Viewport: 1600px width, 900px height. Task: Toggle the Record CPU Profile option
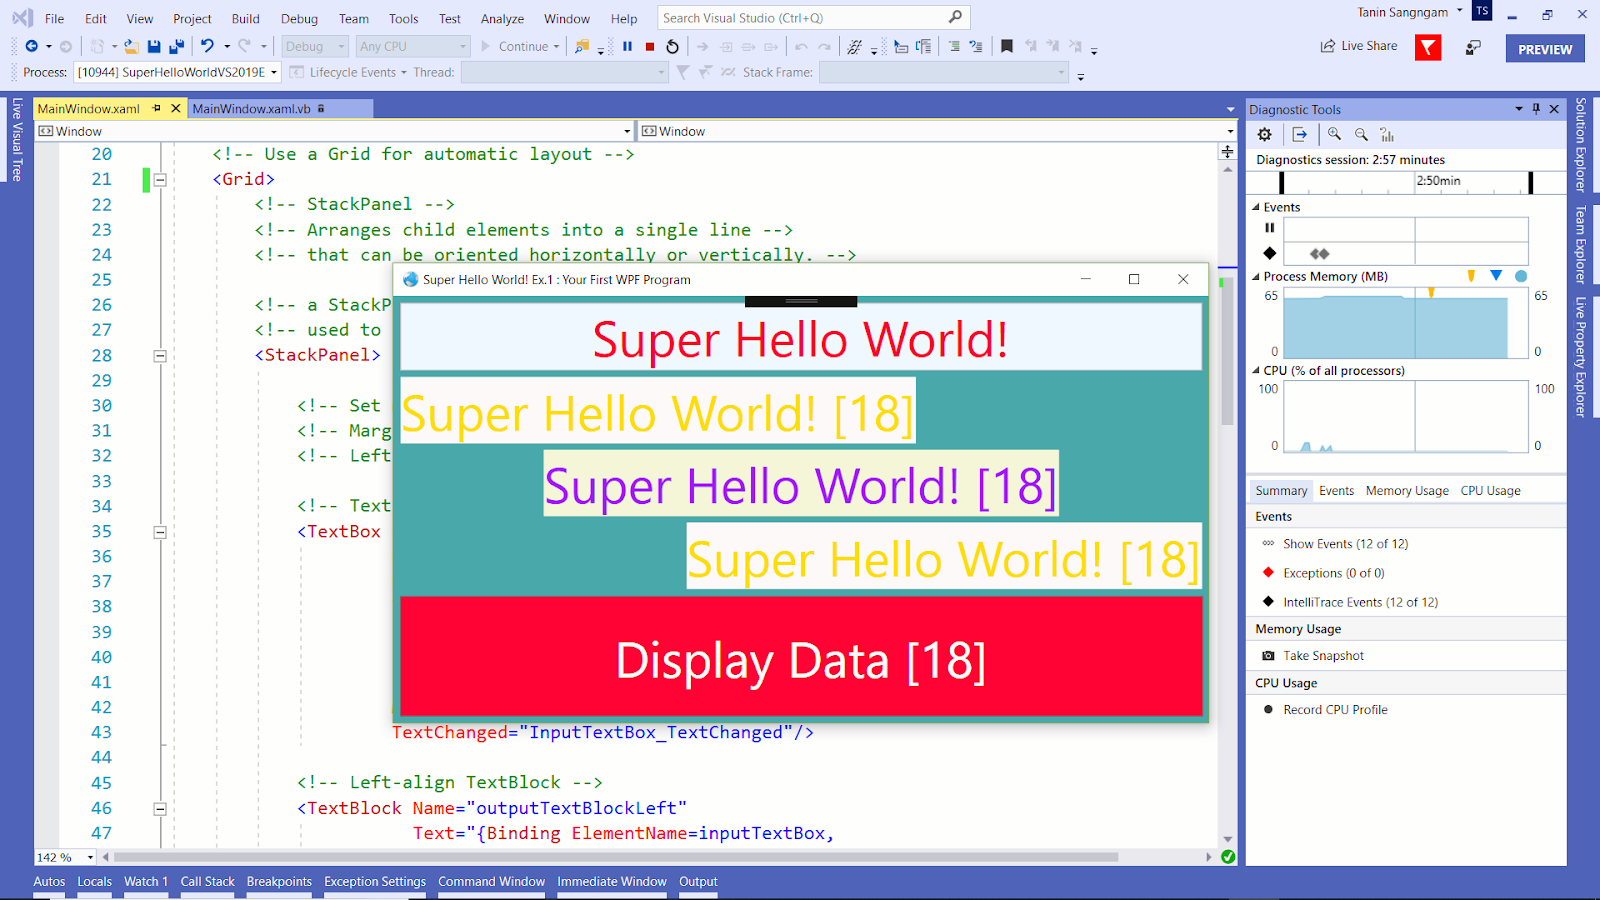pyautogui.click(x=1334, y=709)
